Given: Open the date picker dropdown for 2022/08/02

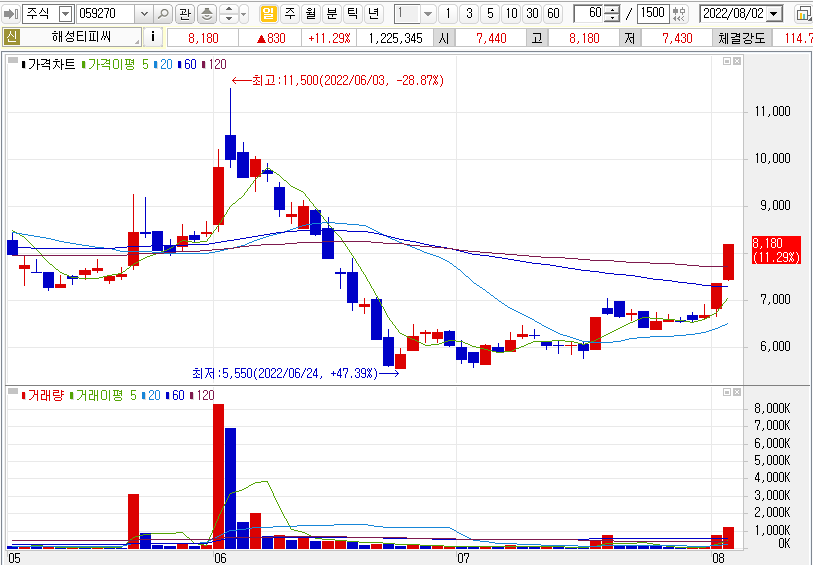Looking at the screenshot, I should click(x=775, y=13).
